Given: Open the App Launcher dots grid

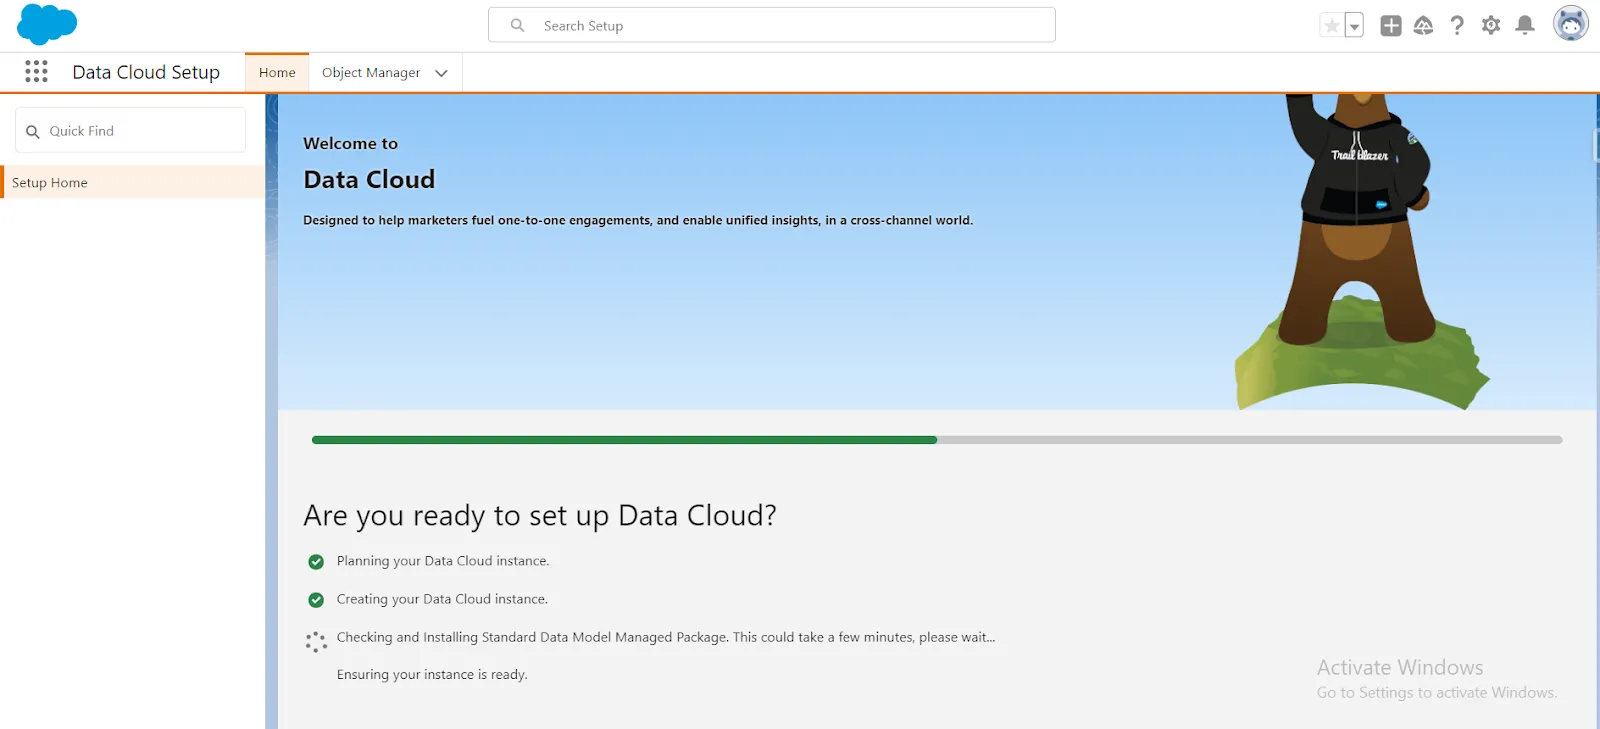Looking at the screenshot, I should pyautogui.click(x=37, y=71).
